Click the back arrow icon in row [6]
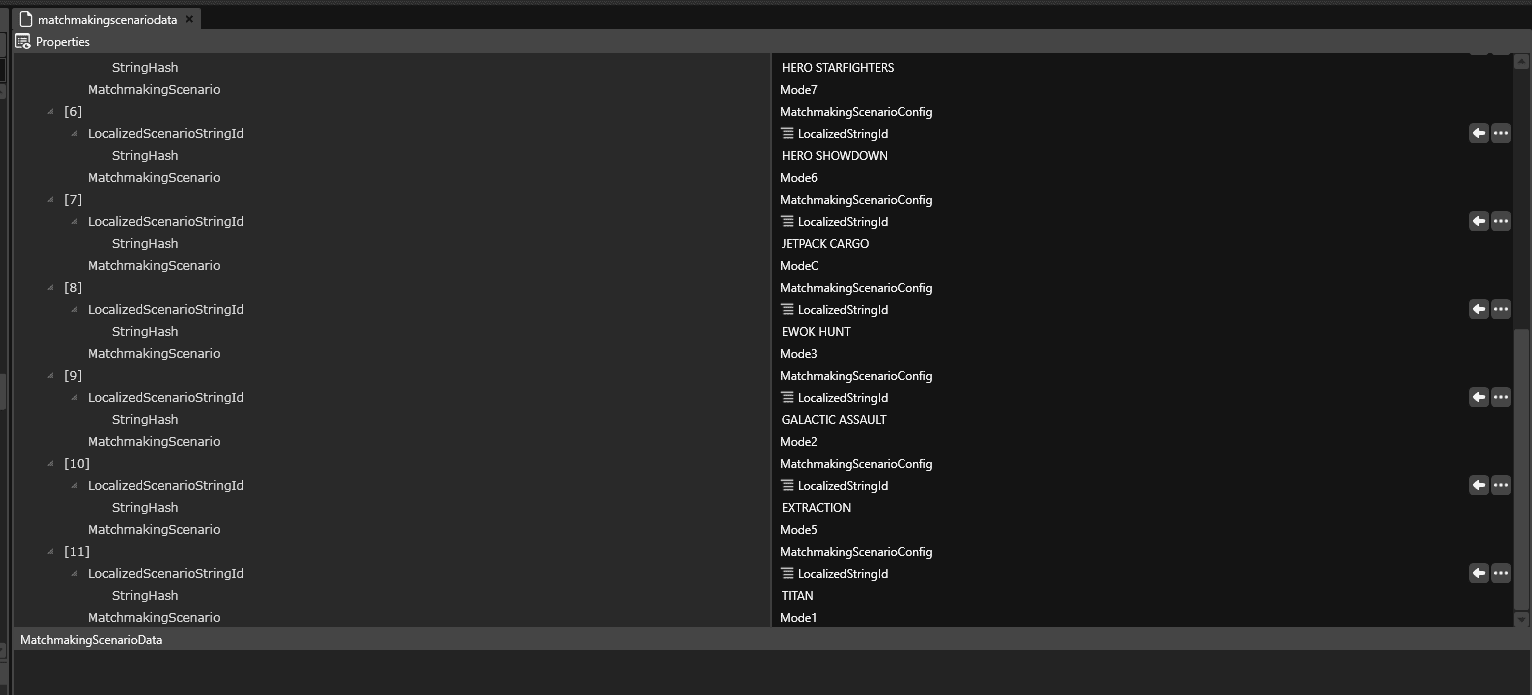The height and width of the screenshot is (695, 1532). point(1478,133)
